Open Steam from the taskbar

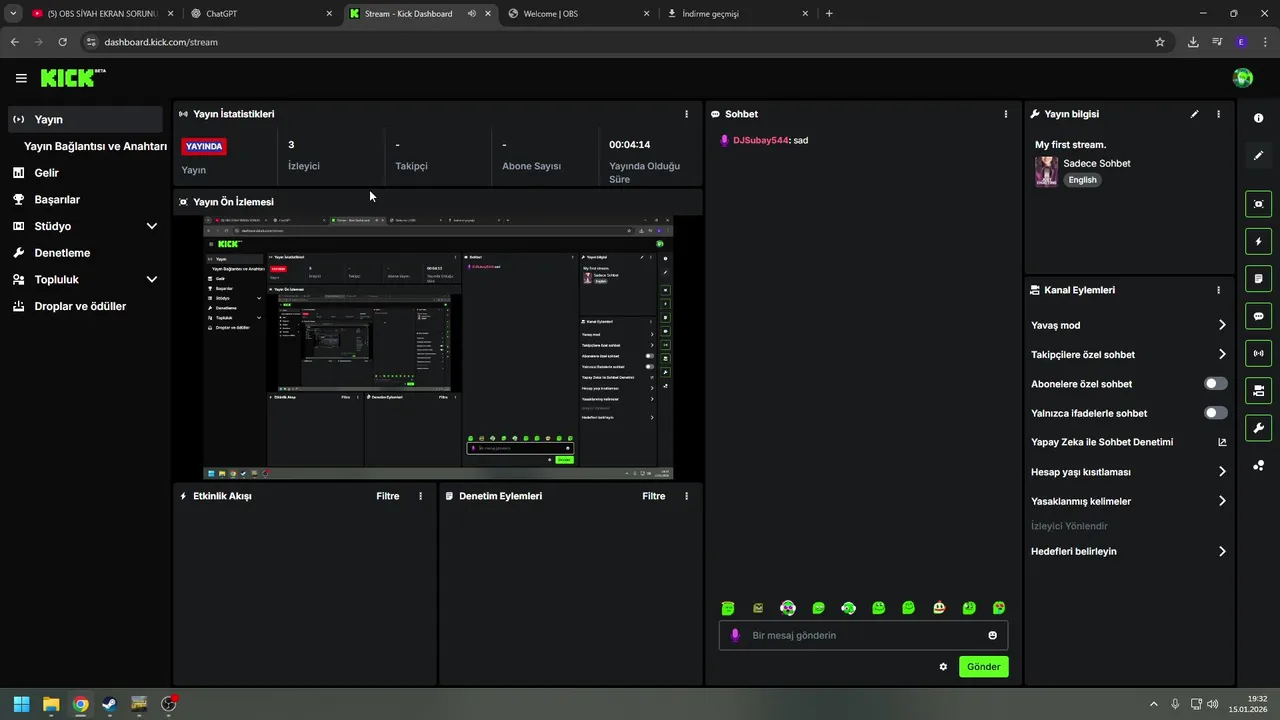point(109,704)
